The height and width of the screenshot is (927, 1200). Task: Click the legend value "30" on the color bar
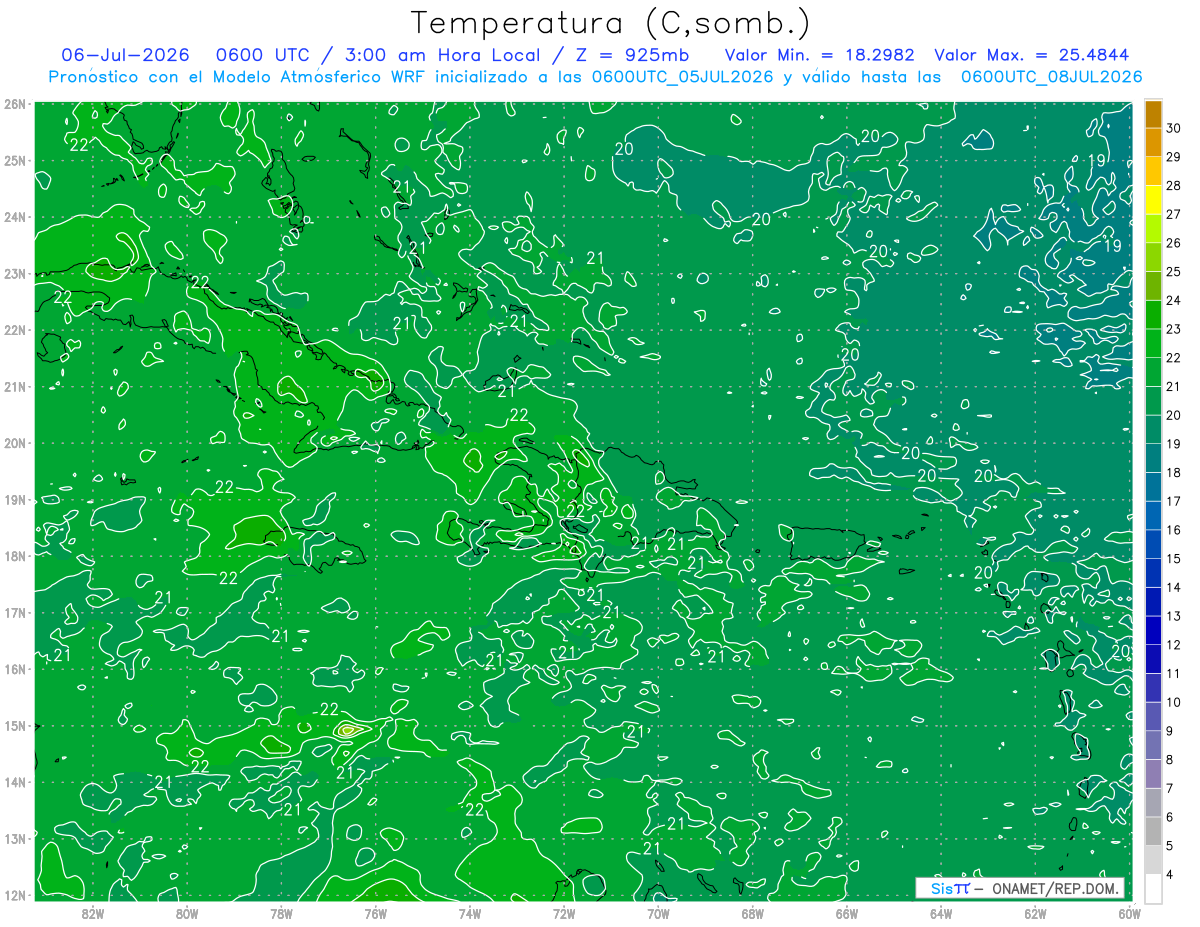(1174, 128)
